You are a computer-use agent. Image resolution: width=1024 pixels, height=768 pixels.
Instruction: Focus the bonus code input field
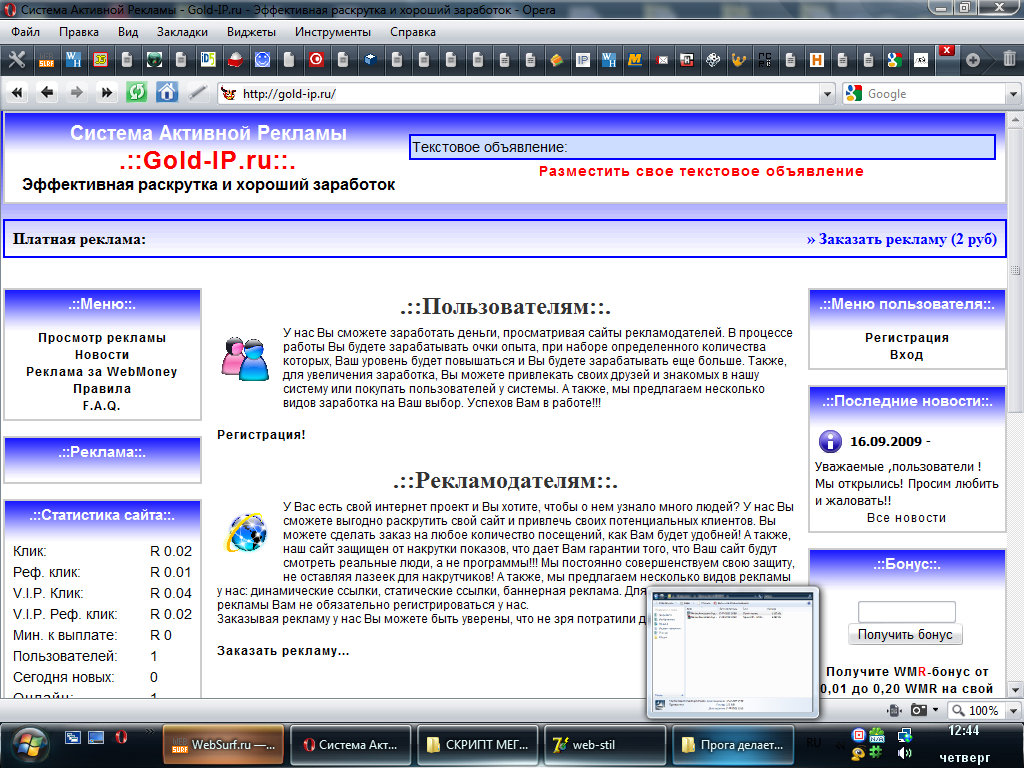pyautogui.click(x=906, y=611)
